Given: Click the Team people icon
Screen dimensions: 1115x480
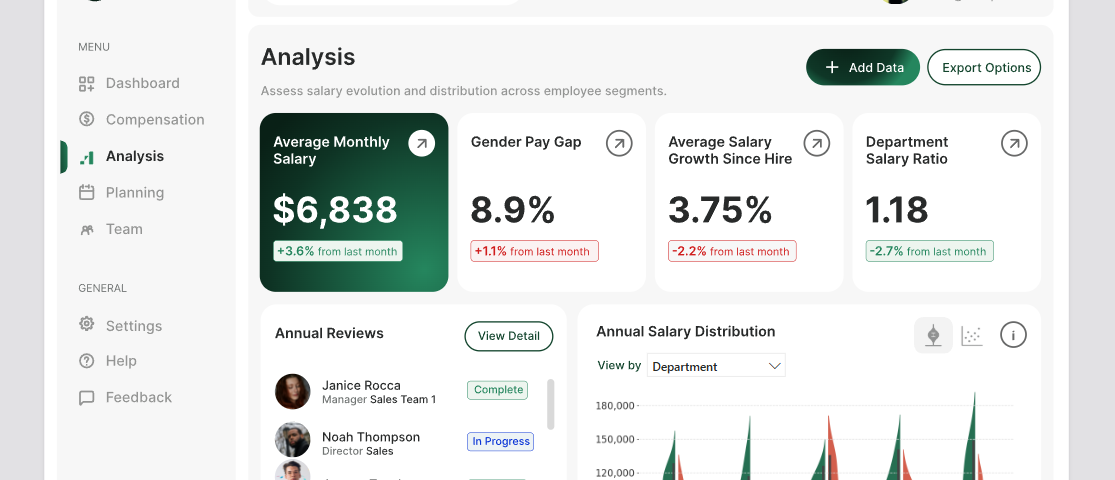Looking at the screenshot, I should pyautogui.click(x=86, y=230).
